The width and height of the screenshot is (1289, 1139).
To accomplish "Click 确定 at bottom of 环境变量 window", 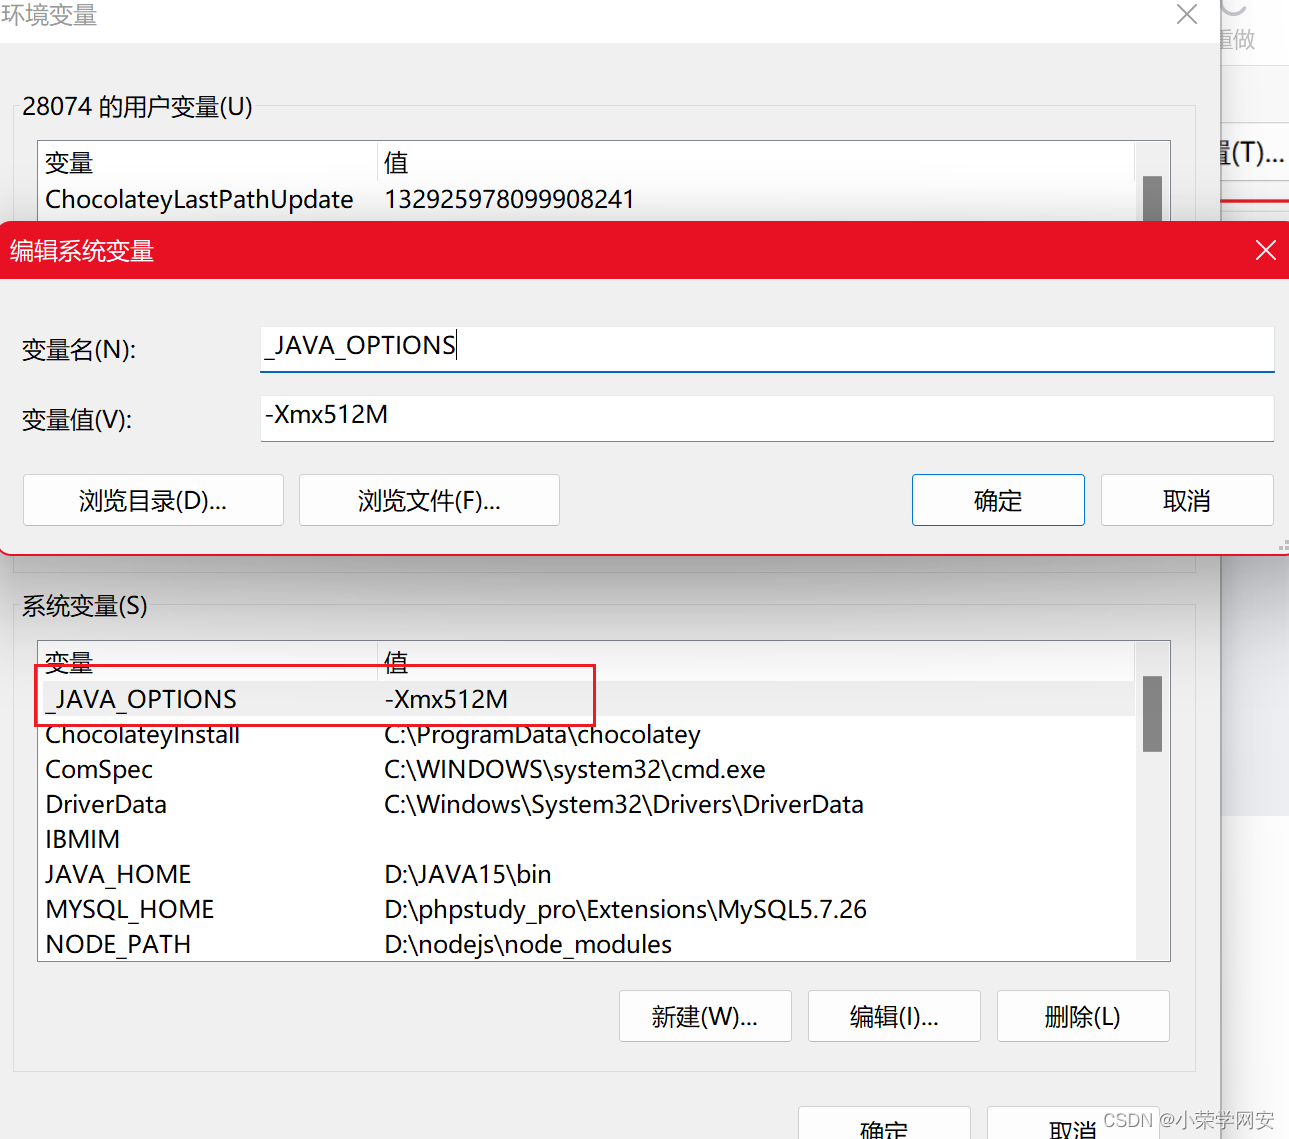I will click(x=884, y=1124).
